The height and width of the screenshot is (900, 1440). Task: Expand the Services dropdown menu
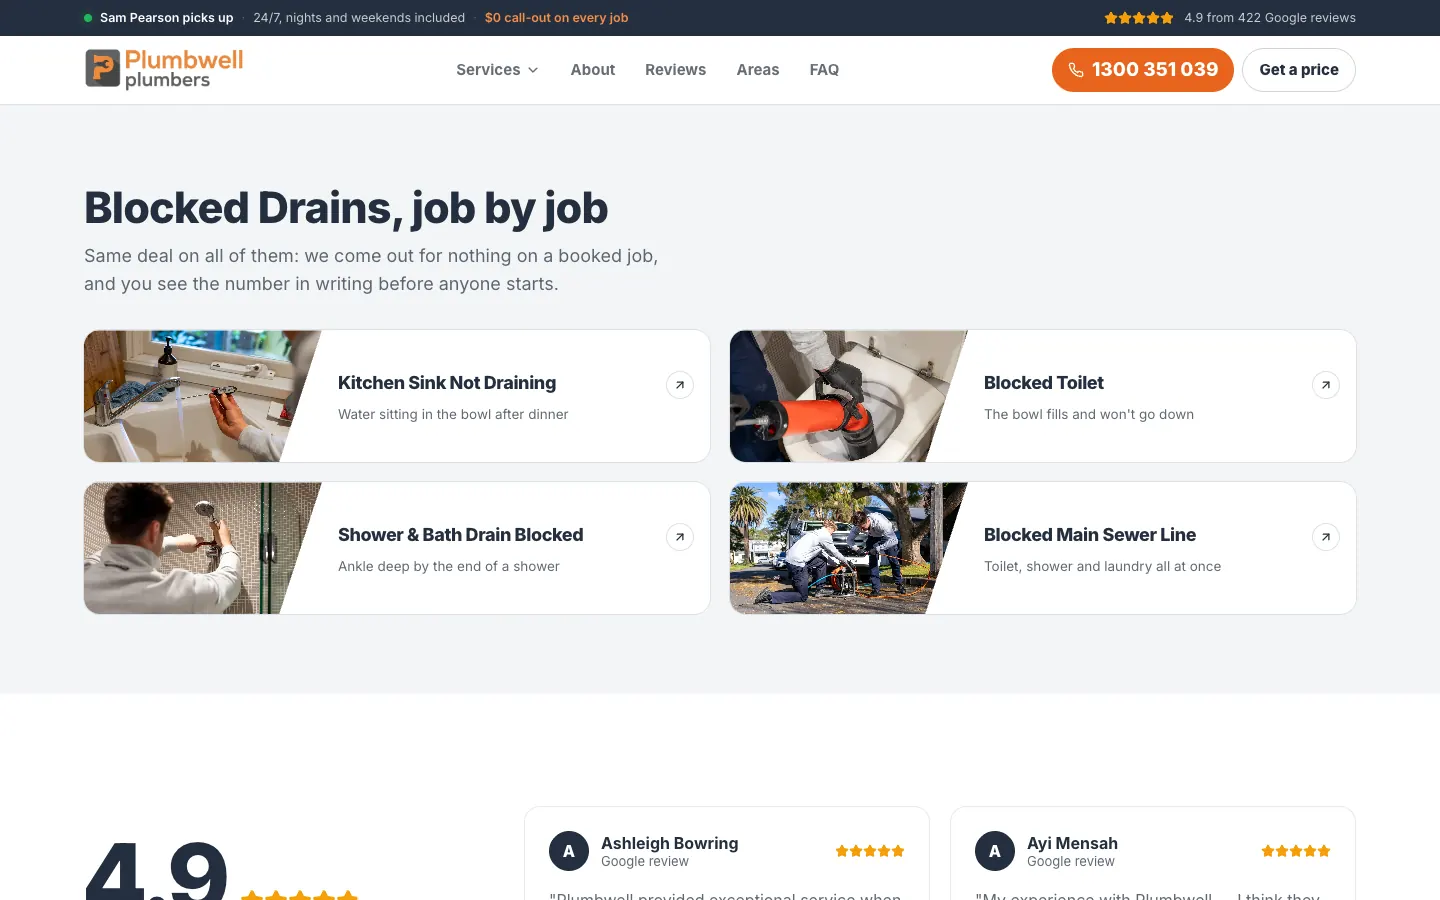(x=497, y=70)
